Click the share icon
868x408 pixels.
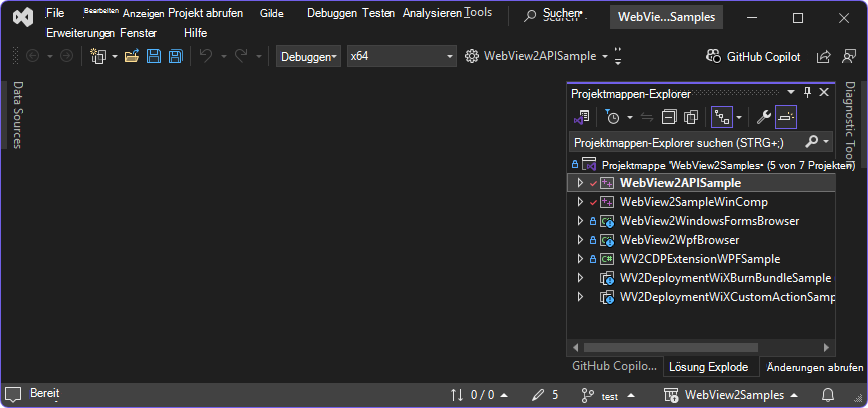(824, 56)
